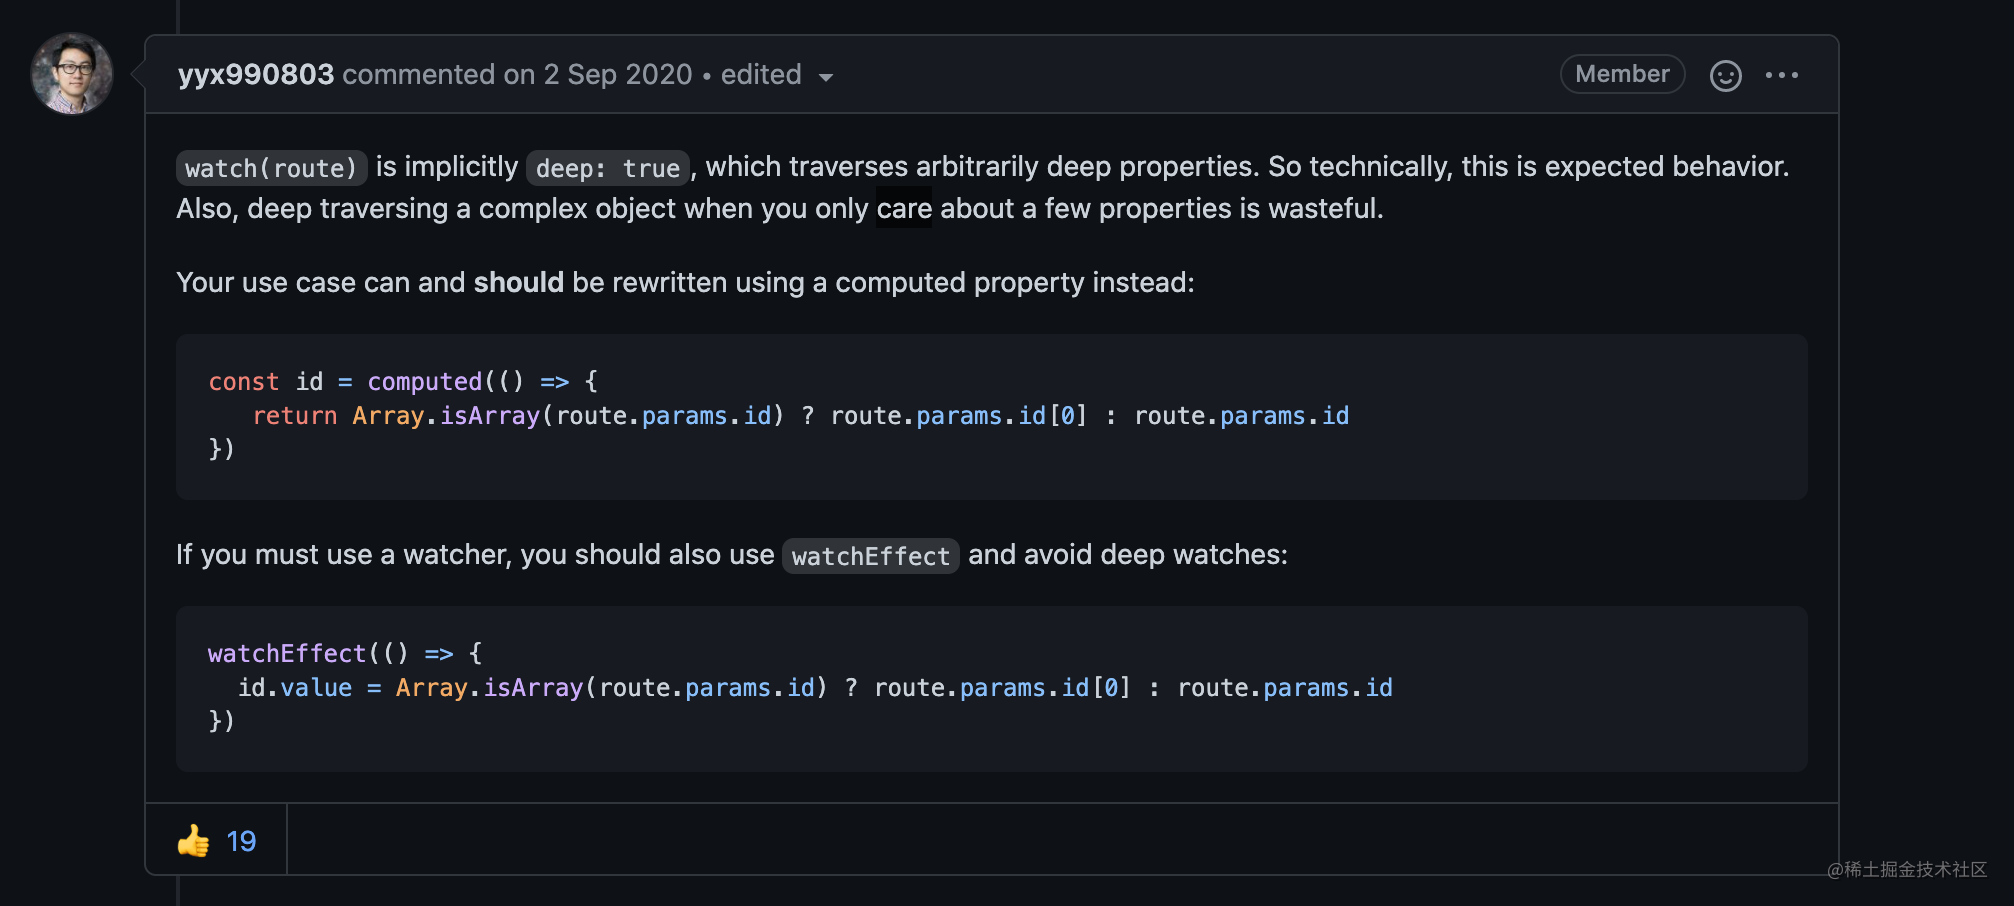Click inside the watchEffect code block
This screenshot has width=2014, height=906.
tap(991, 688)
